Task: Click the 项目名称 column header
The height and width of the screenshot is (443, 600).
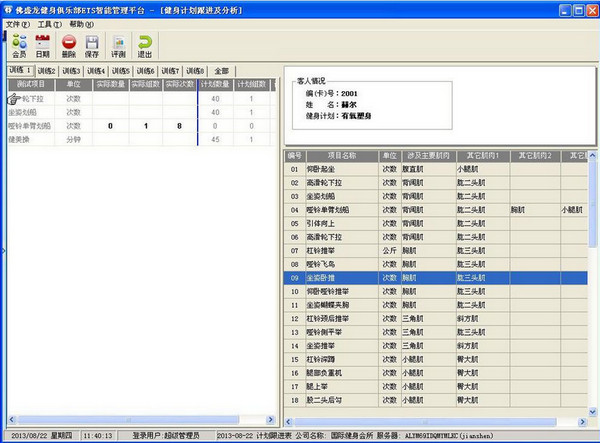Action: coord(342,156)
